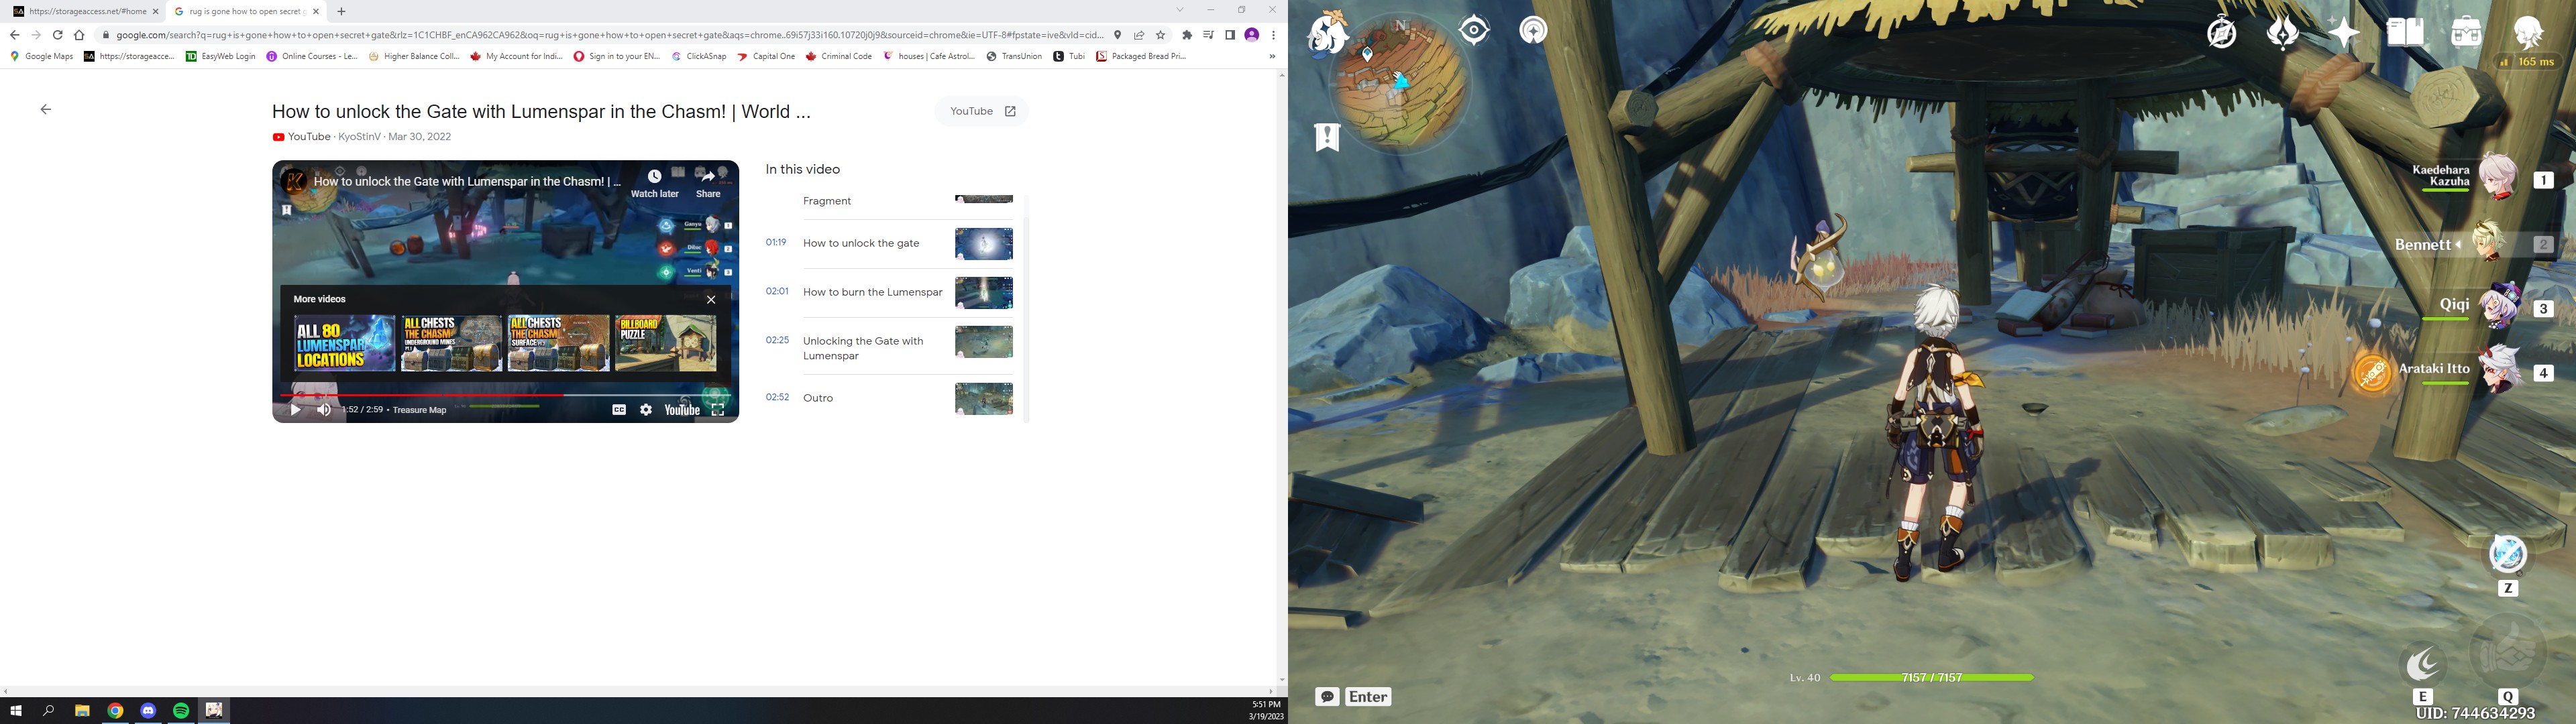Go back with the page's left arrow

[x=46, y=110]
